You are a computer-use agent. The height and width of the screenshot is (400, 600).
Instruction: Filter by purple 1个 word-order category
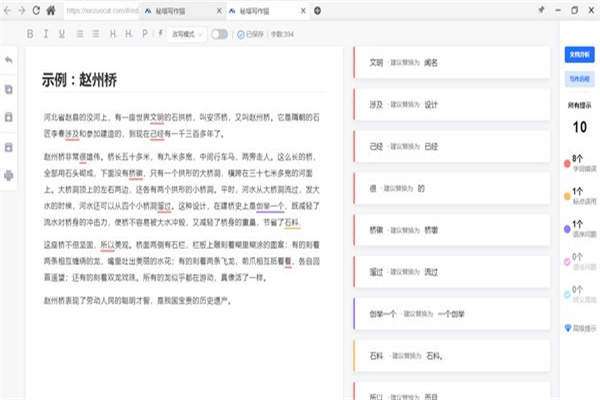click(x=580, y=229)
